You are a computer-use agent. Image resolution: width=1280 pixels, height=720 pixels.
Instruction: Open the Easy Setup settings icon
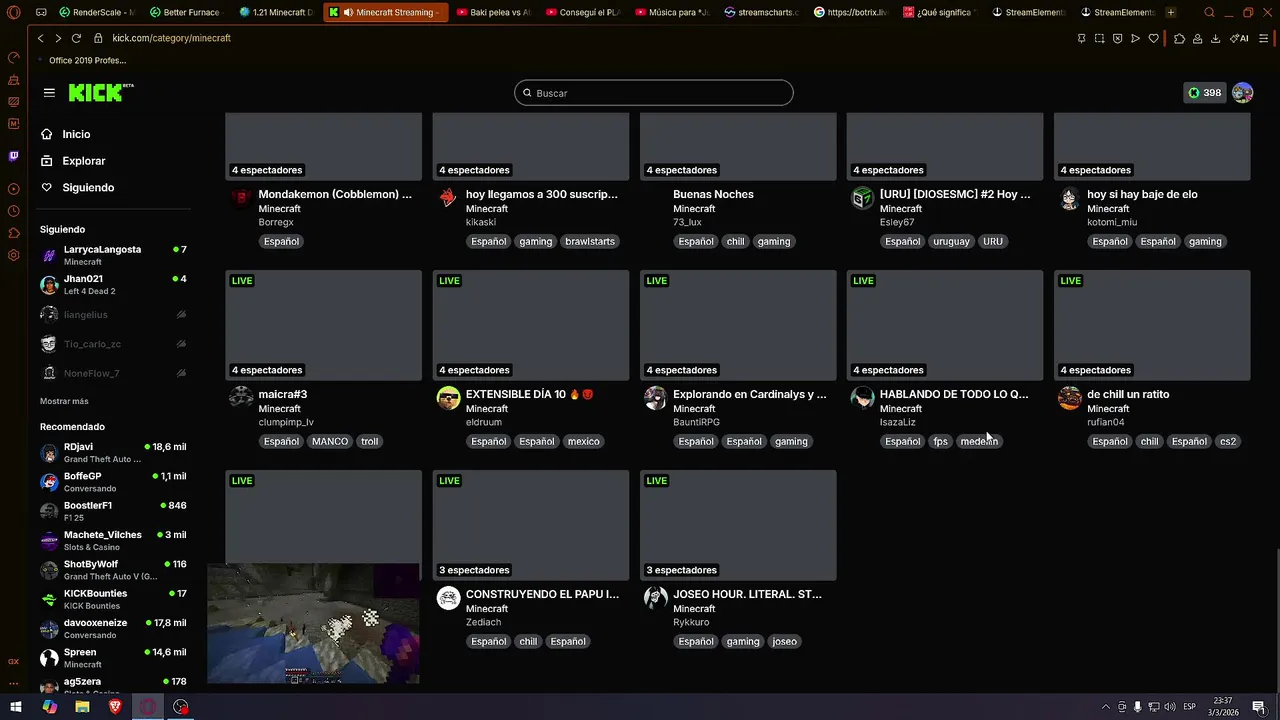pyautogui.click(x=1264, y=38)
